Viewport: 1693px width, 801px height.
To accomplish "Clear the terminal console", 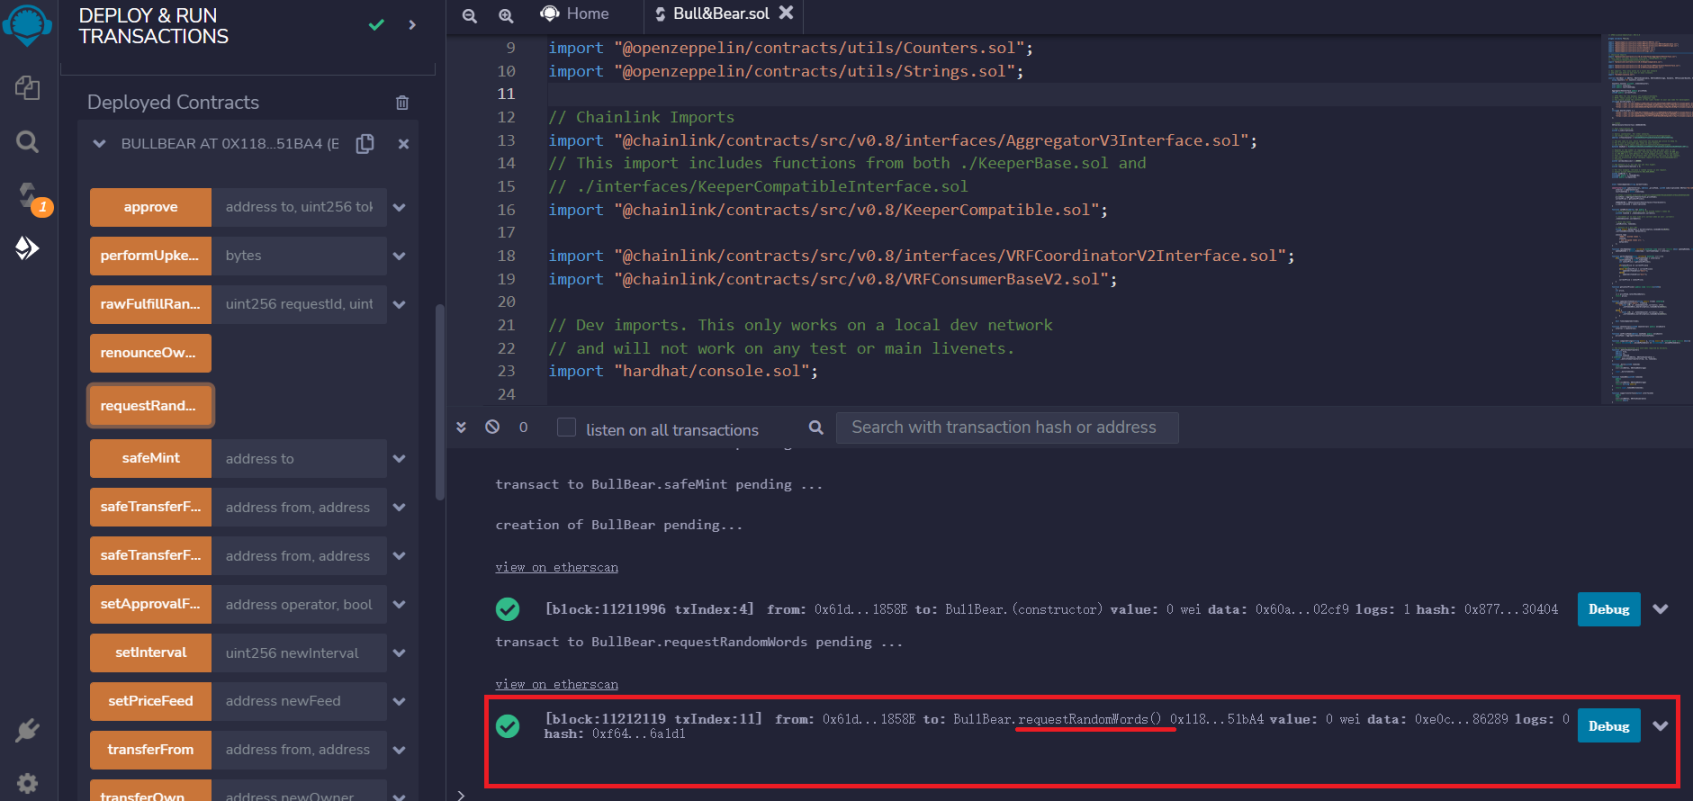I will [492, 427].
